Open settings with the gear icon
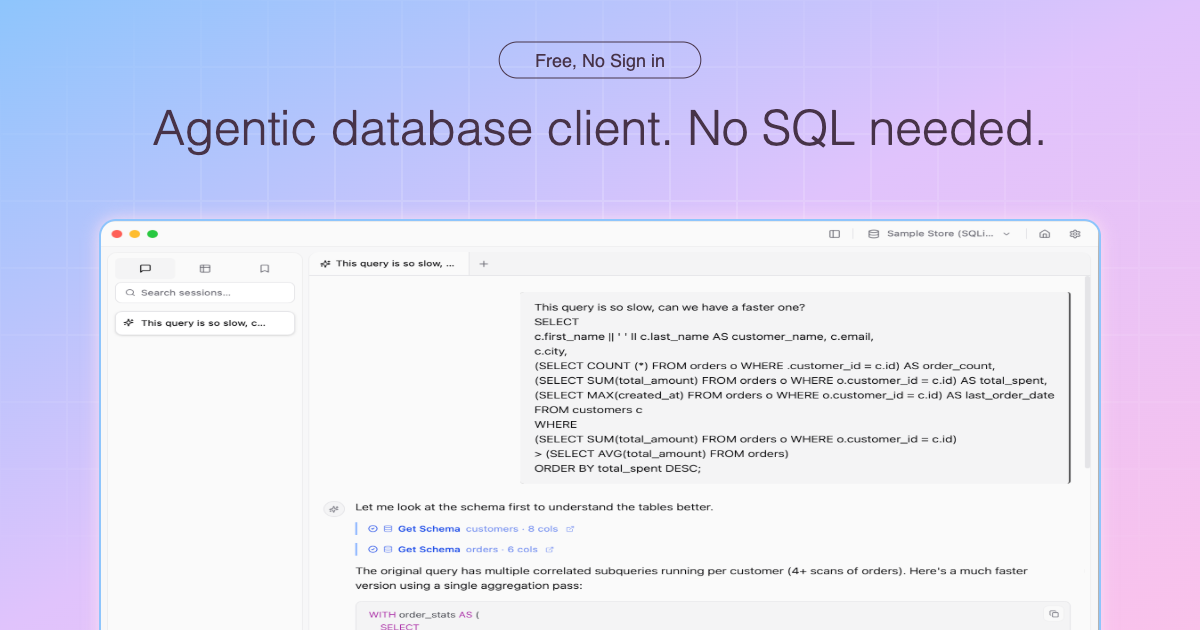 1075,234
